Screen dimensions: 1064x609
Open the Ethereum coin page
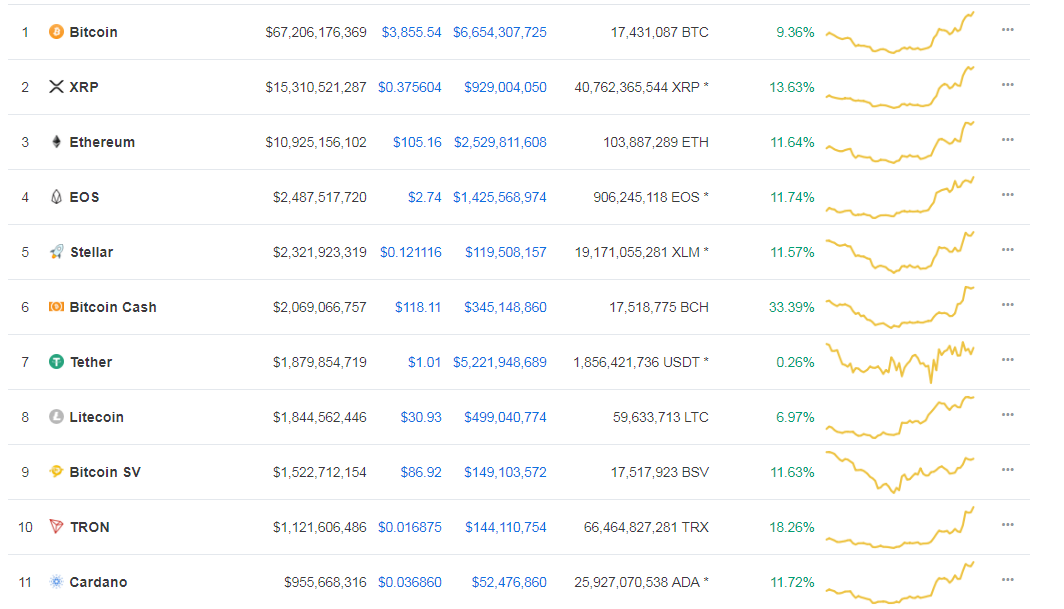point(102,142)
